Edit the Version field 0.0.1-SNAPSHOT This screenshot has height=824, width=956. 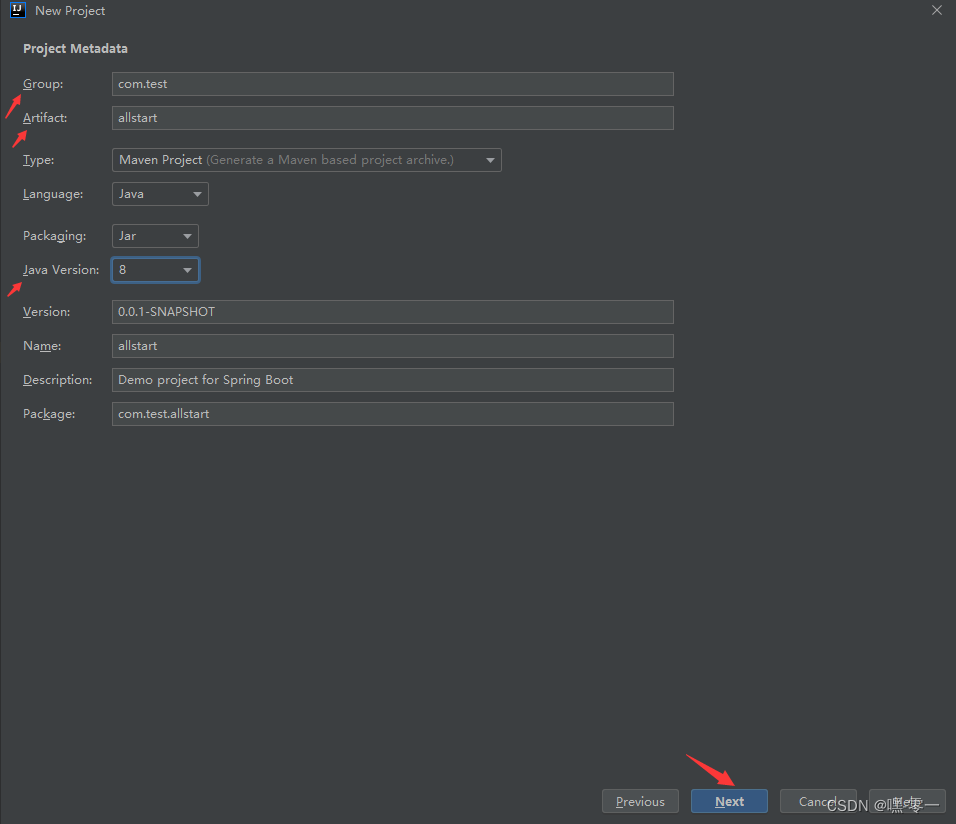click(x=393, y=312)
